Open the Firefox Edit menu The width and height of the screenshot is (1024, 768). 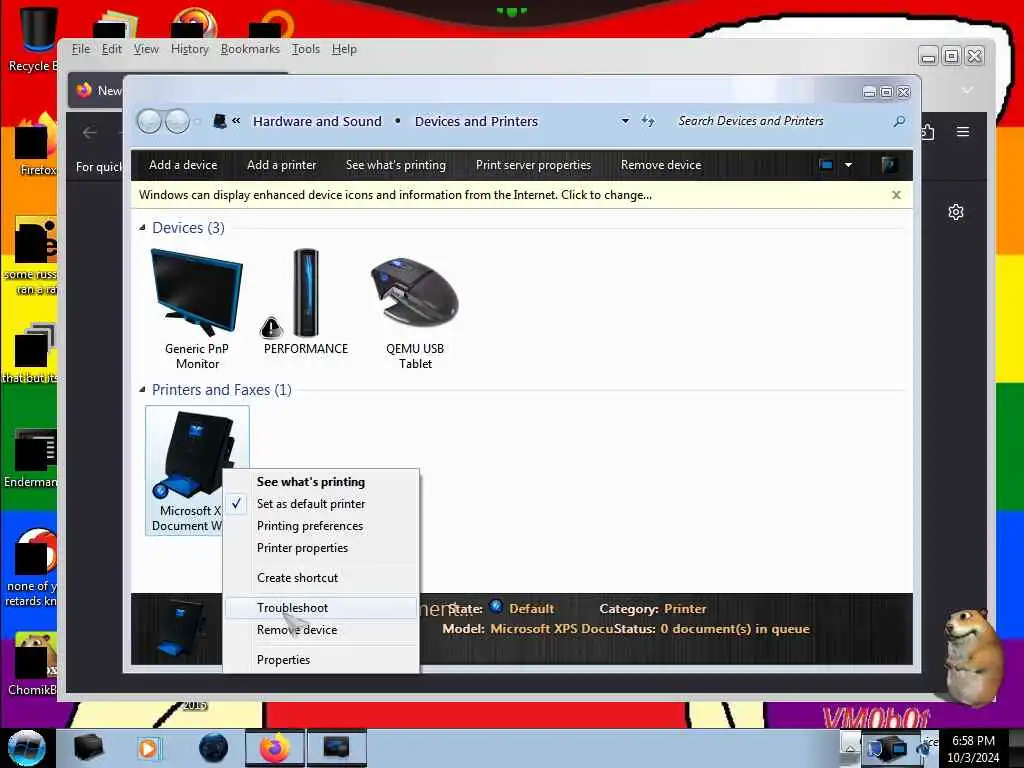[112, 49]
